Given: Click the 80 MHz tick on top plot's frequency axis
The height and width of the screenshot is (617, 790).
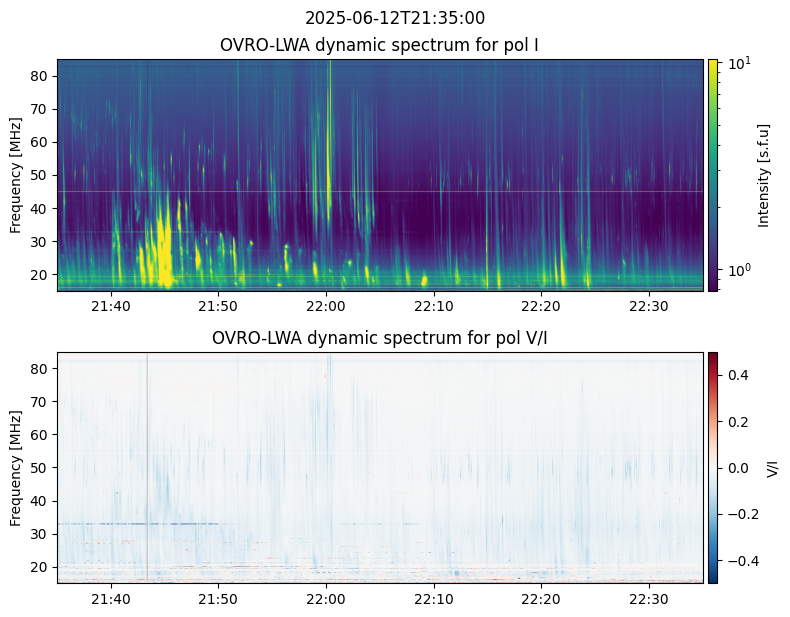Looking at the screenshot, I should 42,76.
